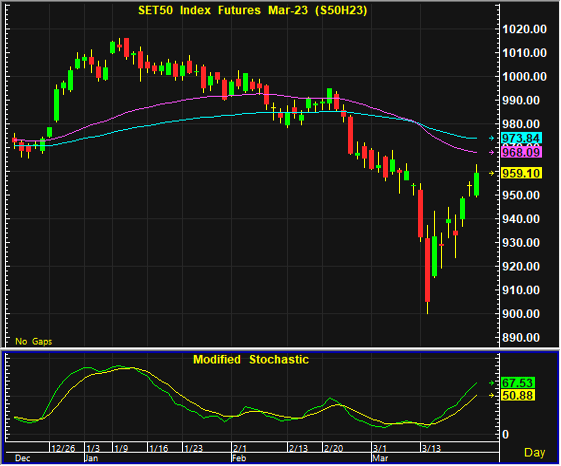Screen dimensions: 561x466
Task: Click the SET50 Index Futures chart title
Action: [253, 10]
